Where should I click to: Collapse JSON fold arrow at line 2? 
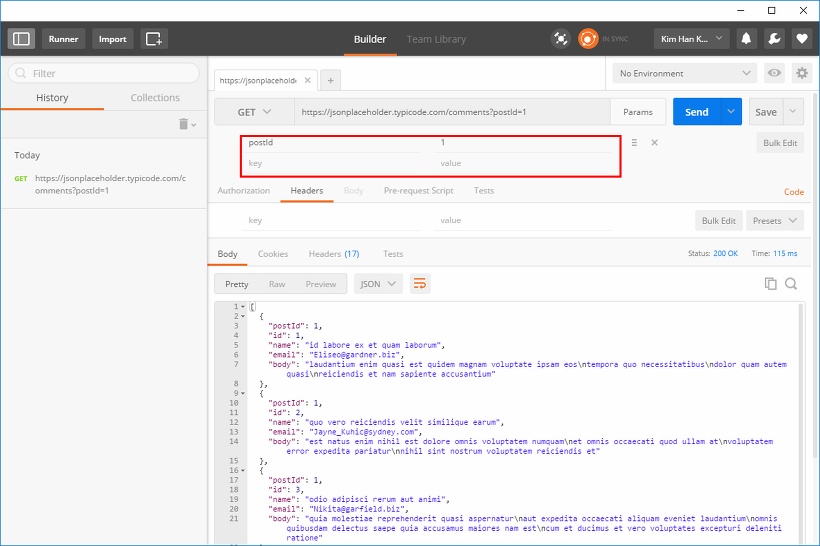[243, 316]
